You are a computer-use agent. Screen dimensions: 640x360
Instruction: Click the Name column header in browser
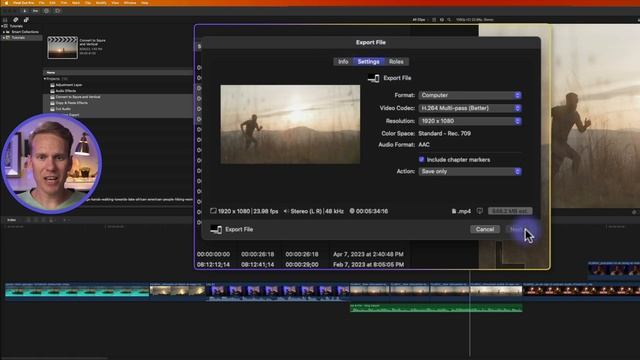pyautogui.click(x=51, y=72)
